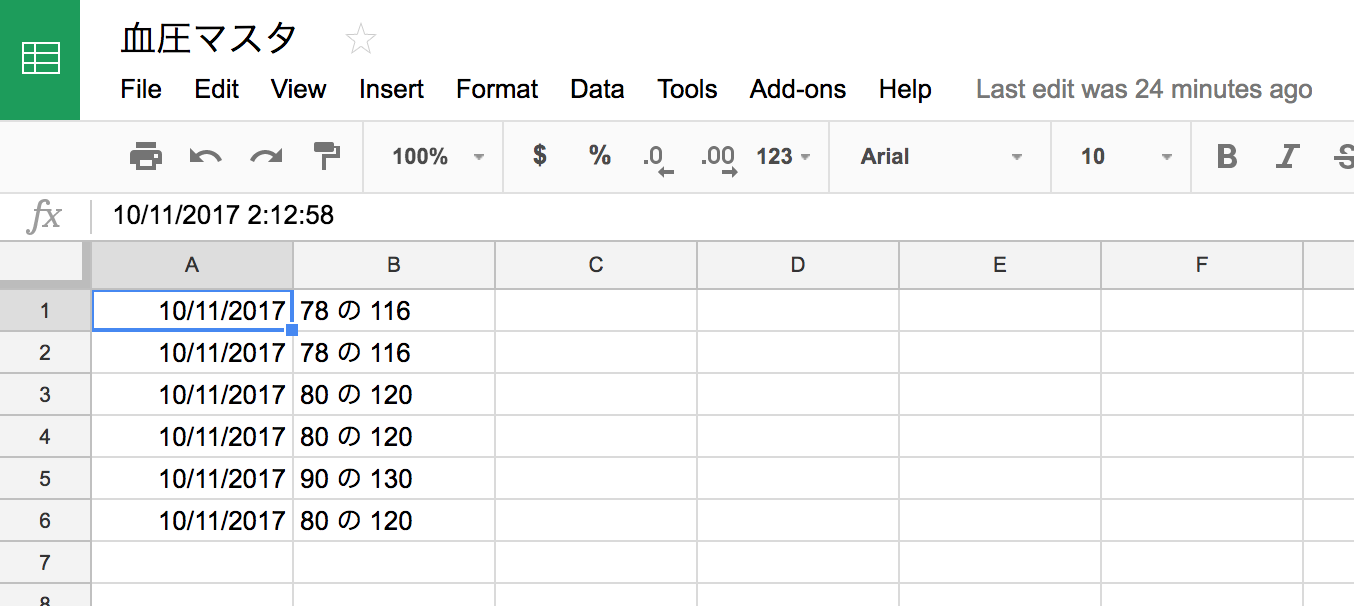1354x606 pixels.
Task: Click the undo arrow icon
Action: click(205, 156)
